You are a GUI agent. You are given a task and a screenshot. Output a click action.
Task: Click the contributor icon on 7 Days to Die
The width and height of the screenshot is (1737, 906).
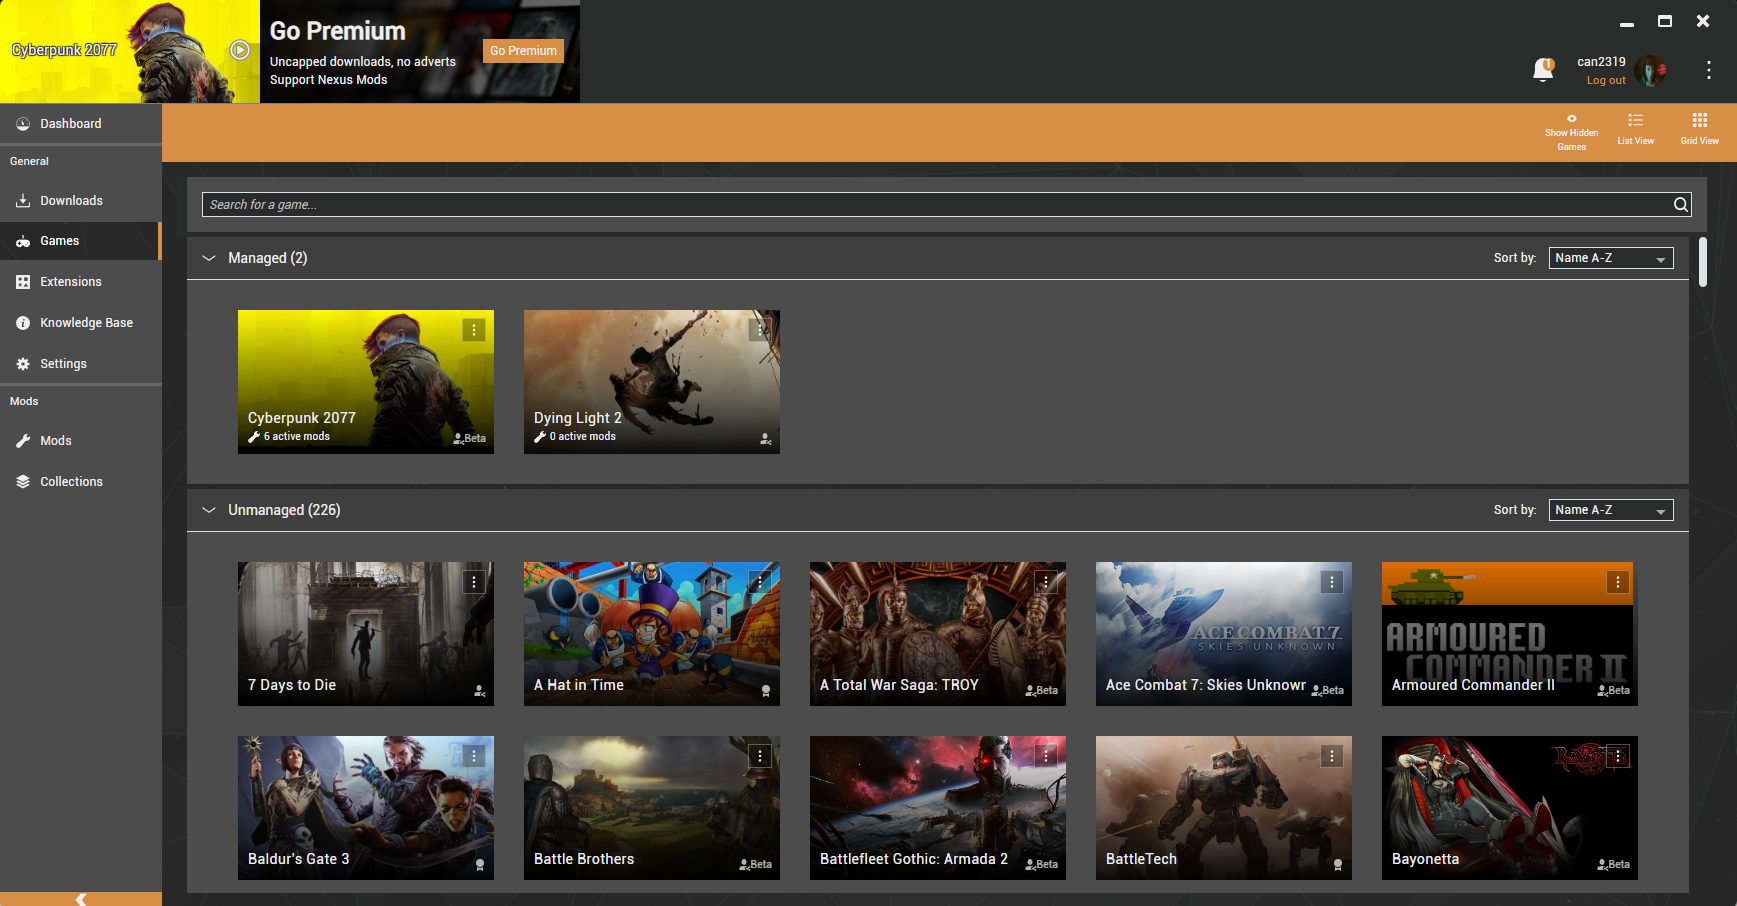(480, 691)
